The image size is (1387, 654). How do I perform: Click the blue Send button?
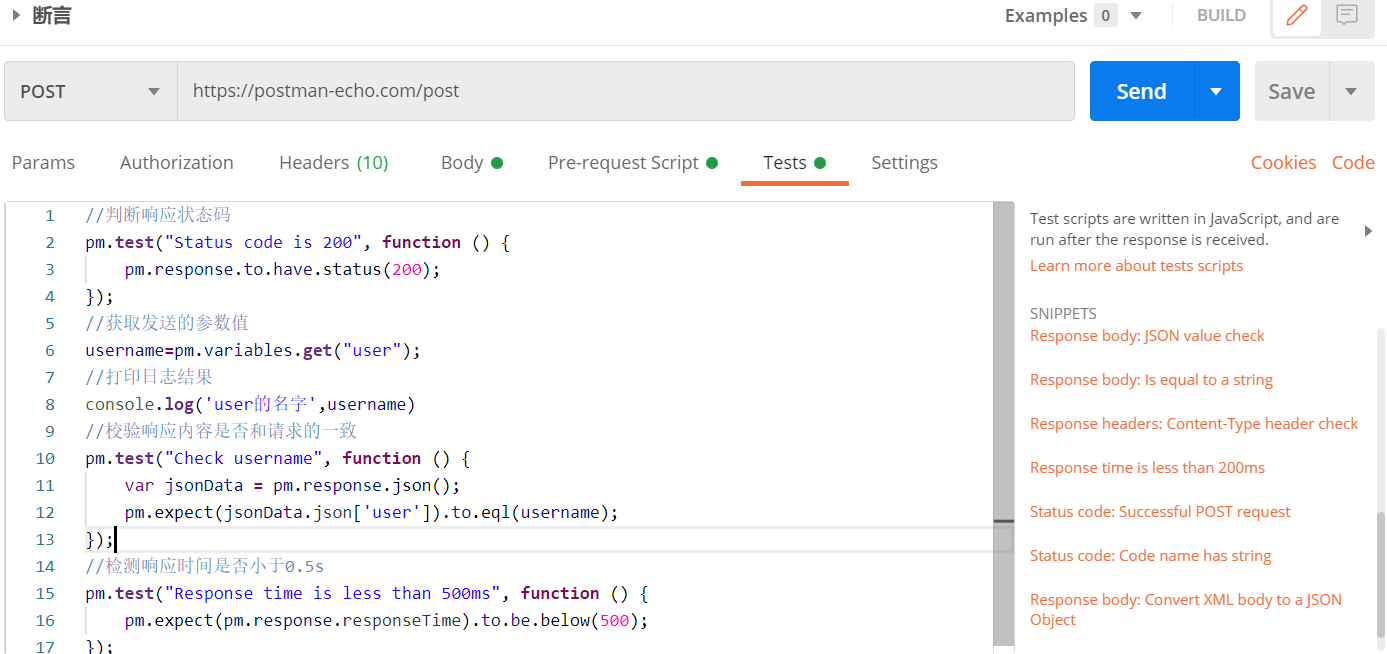point(1142,91)
